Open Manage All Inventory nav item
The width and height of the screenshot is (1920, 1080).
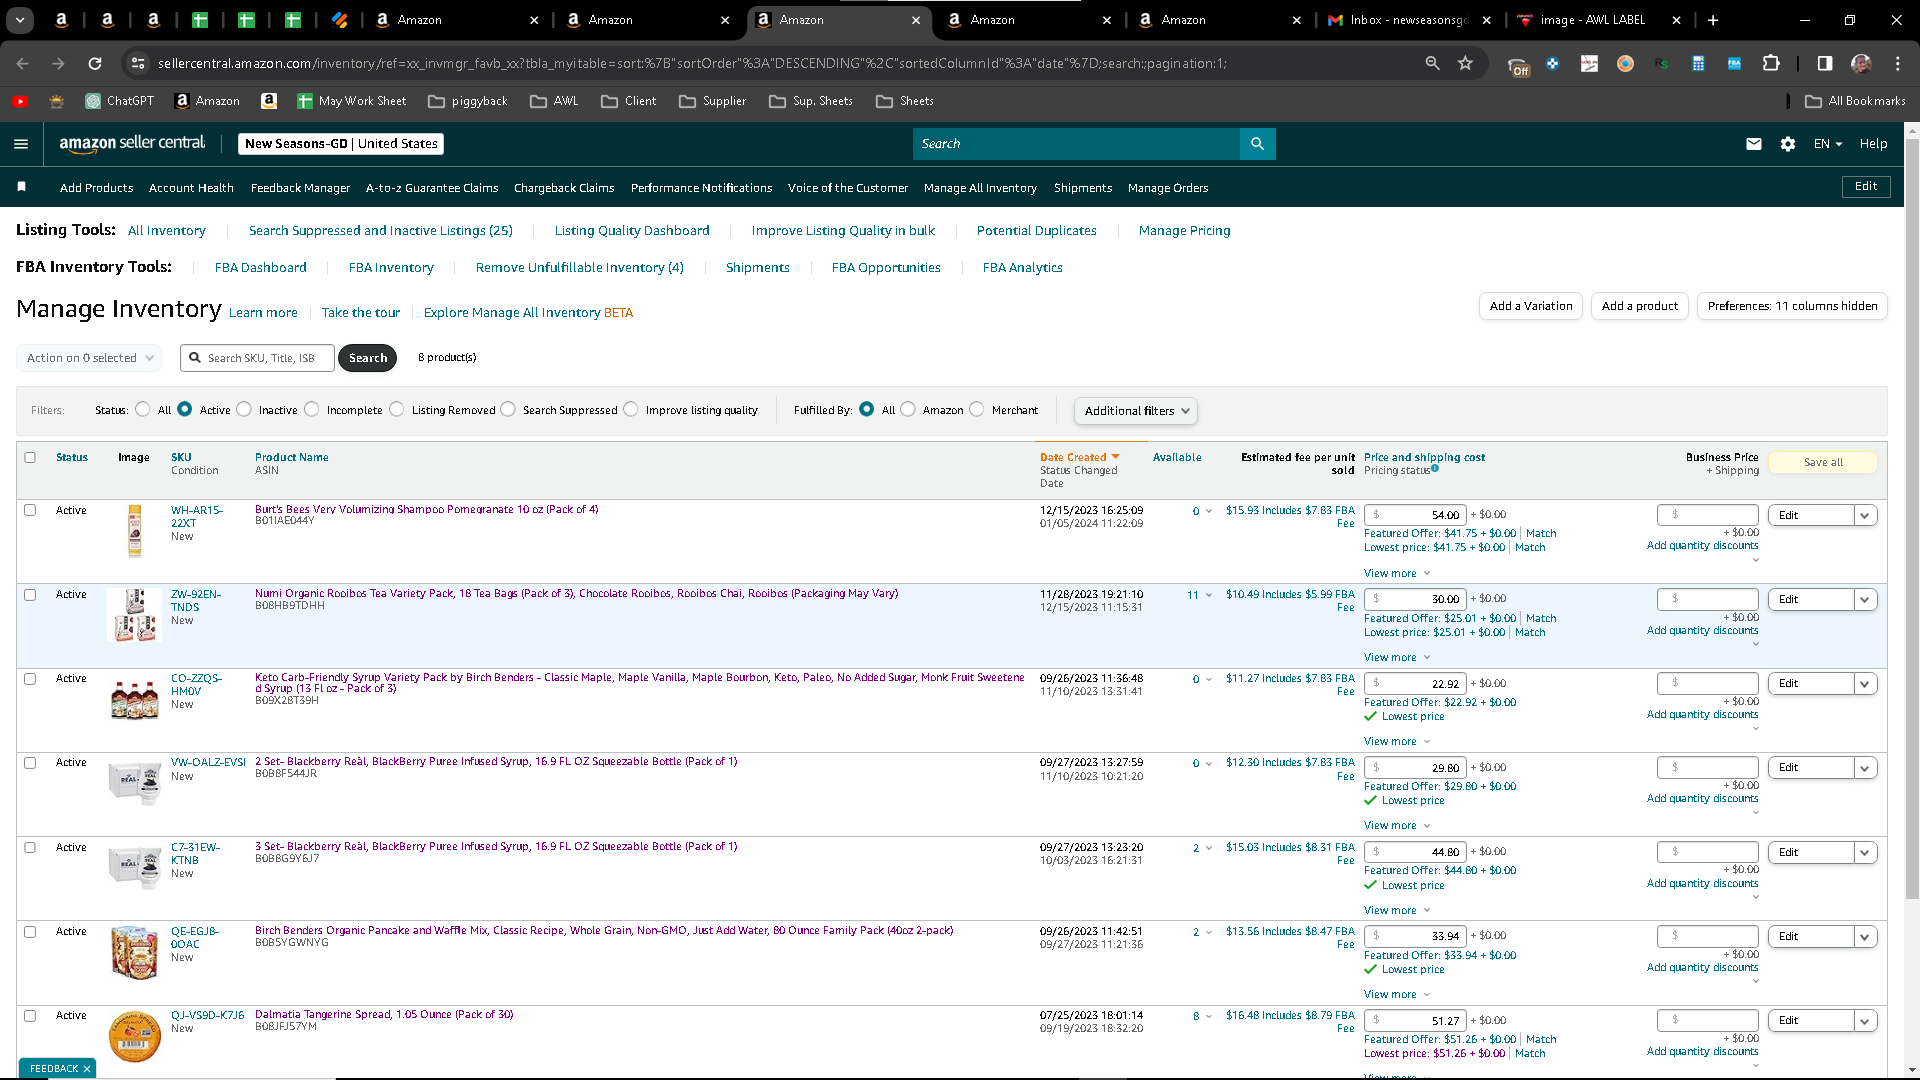tap(980, 188)
